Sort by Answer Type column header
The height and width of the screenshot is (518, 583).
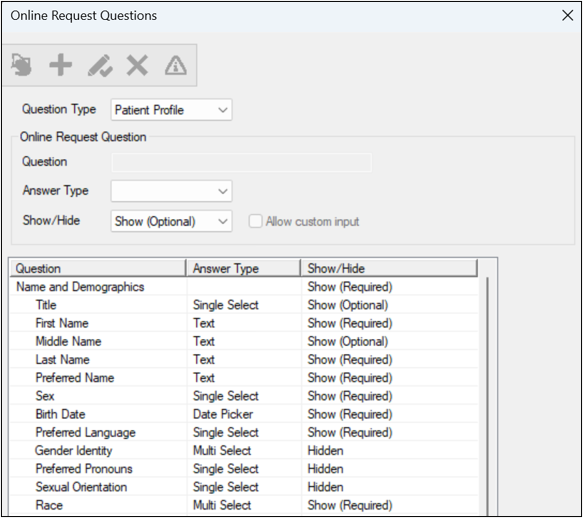coord(243,268)
